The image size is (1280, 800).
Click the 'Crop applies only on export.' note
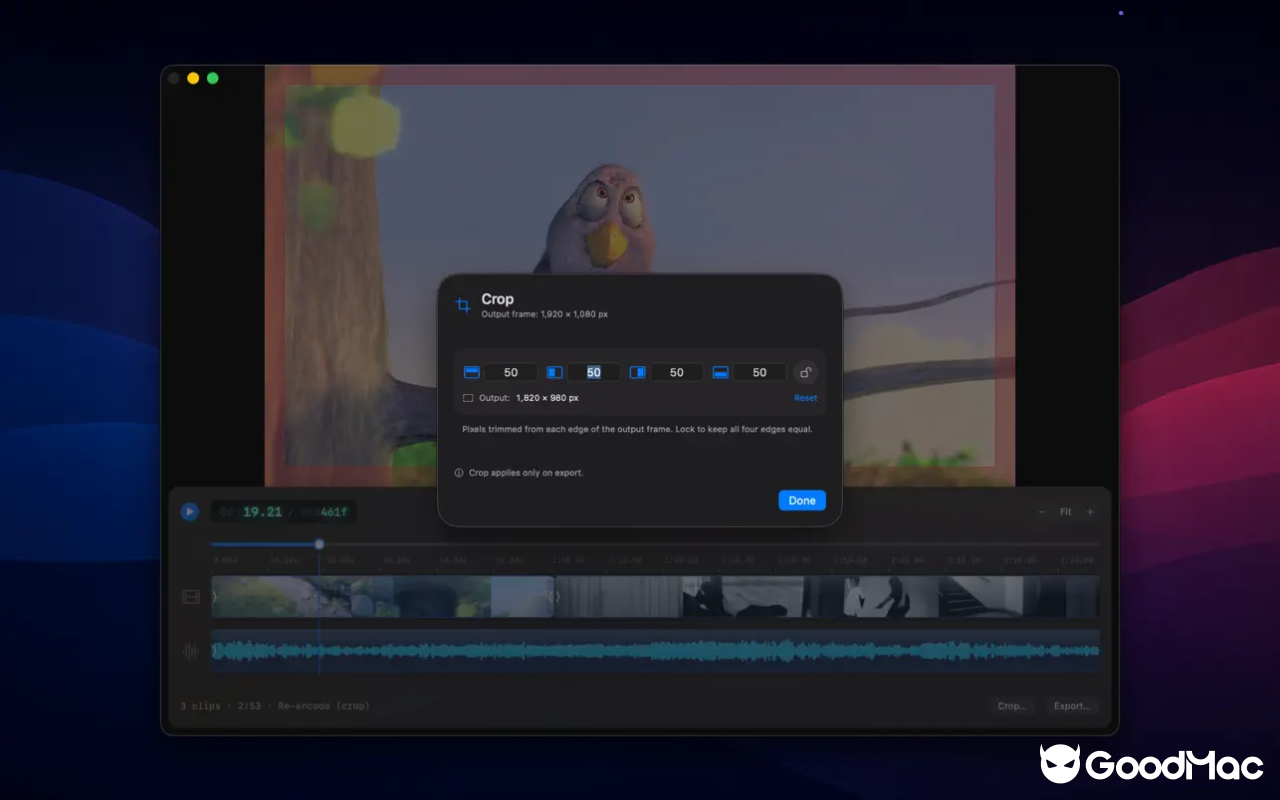tap(526, 473)
